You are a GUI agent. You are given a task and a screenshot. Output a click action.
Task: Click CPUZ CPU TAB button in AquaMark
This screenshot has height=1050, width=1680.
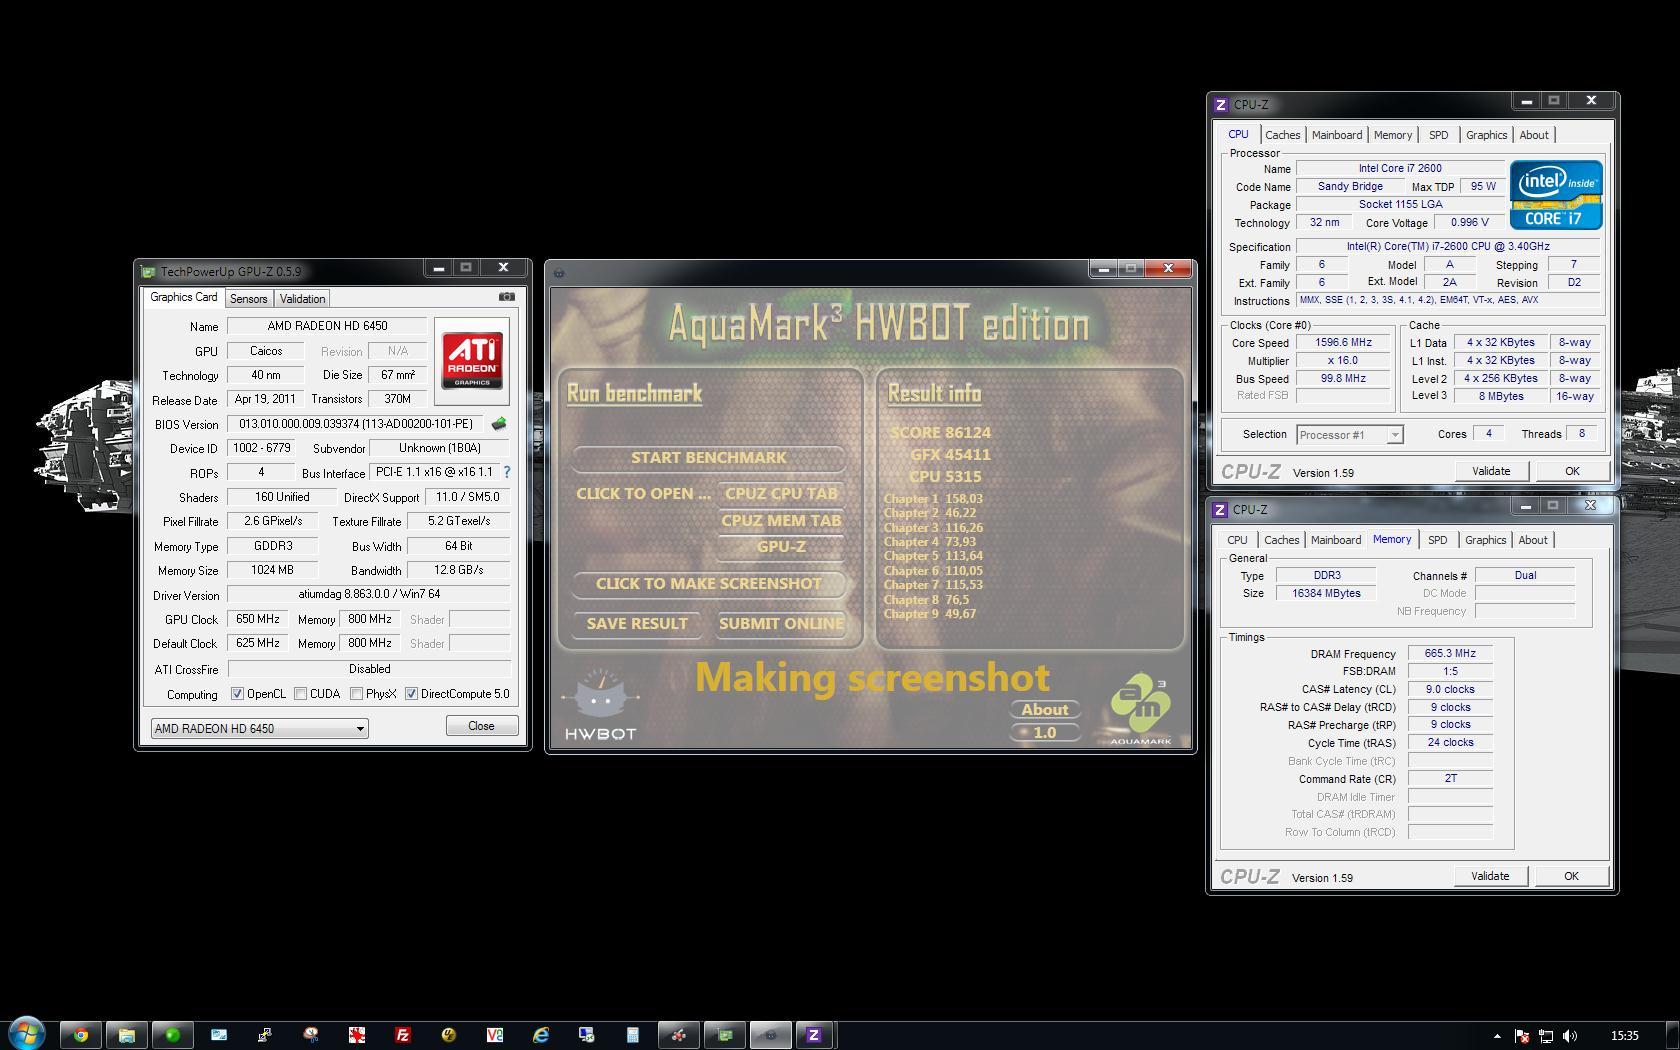781,493
